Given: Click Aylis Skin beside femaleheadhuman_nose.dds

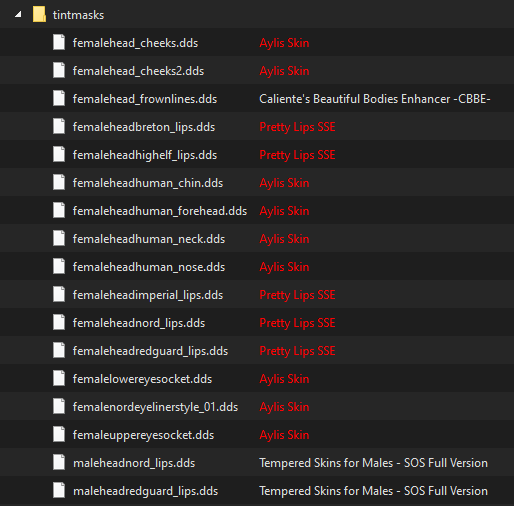Looking at the screenshot, I should [284, 267].
